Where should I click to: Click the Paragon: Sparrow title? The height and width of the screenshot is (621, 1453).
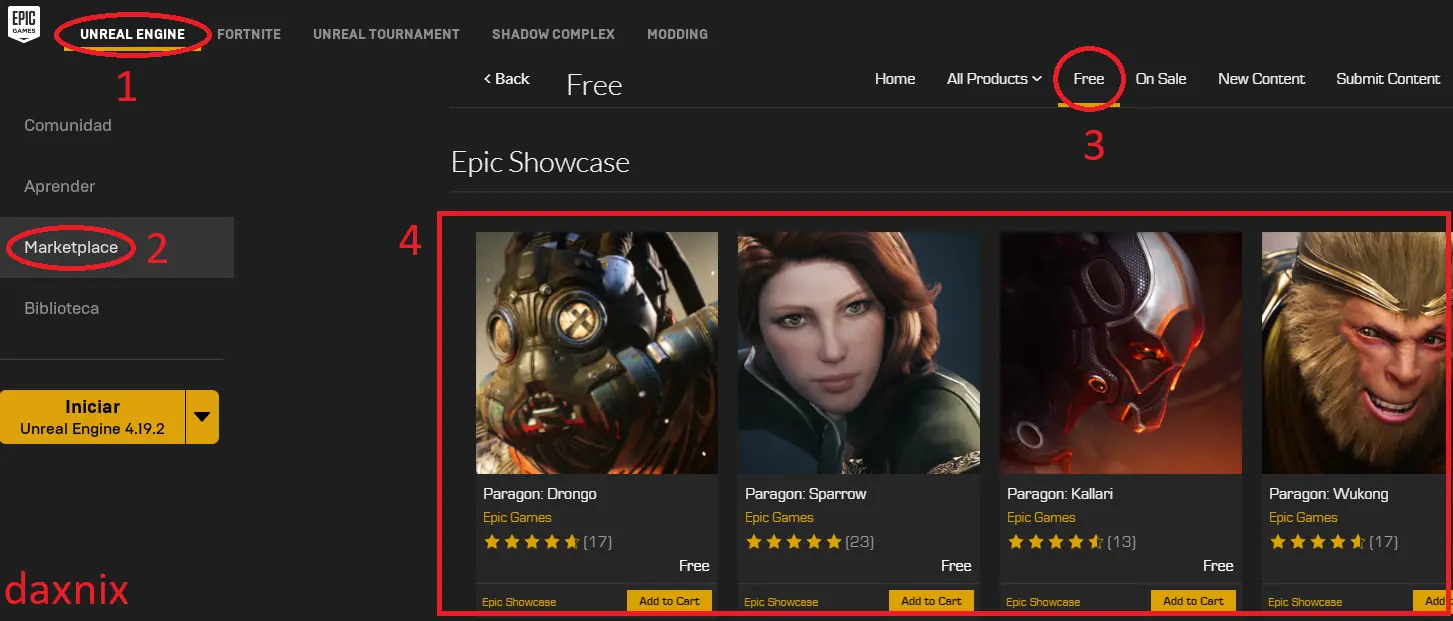806,494
